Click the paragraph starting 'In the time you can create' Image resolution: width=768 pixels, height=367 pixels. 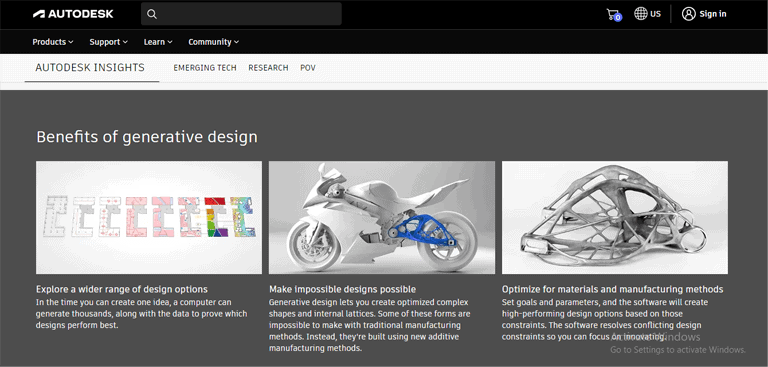pos(142,314)
